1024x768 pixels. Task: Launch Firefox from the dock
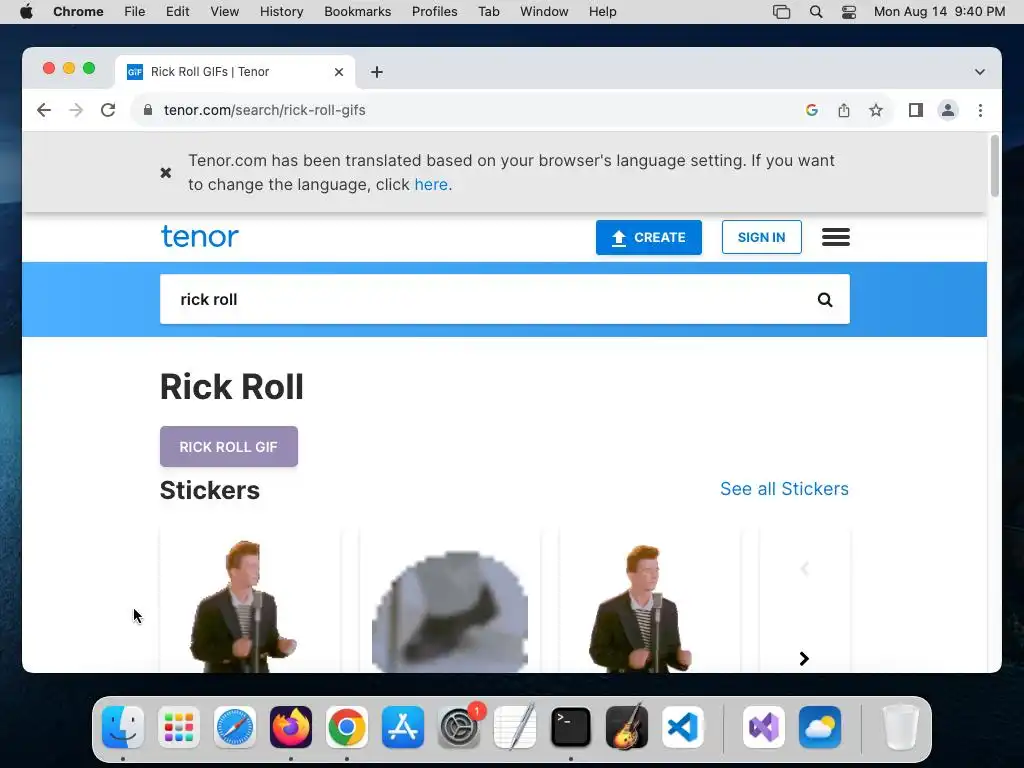pos(291,727)
